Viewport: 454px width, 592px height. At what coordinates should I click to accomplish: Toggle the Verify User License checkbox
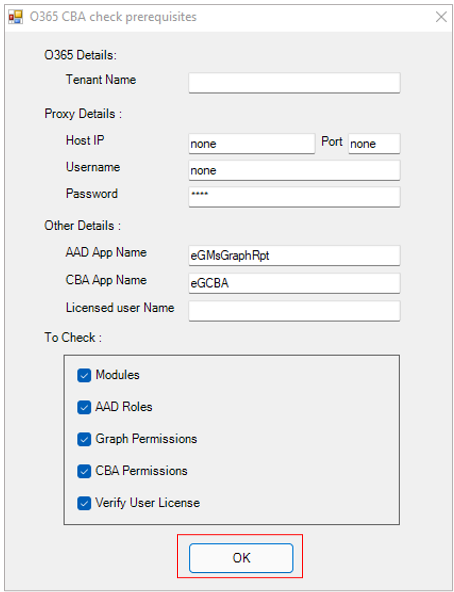click(84, 503)
